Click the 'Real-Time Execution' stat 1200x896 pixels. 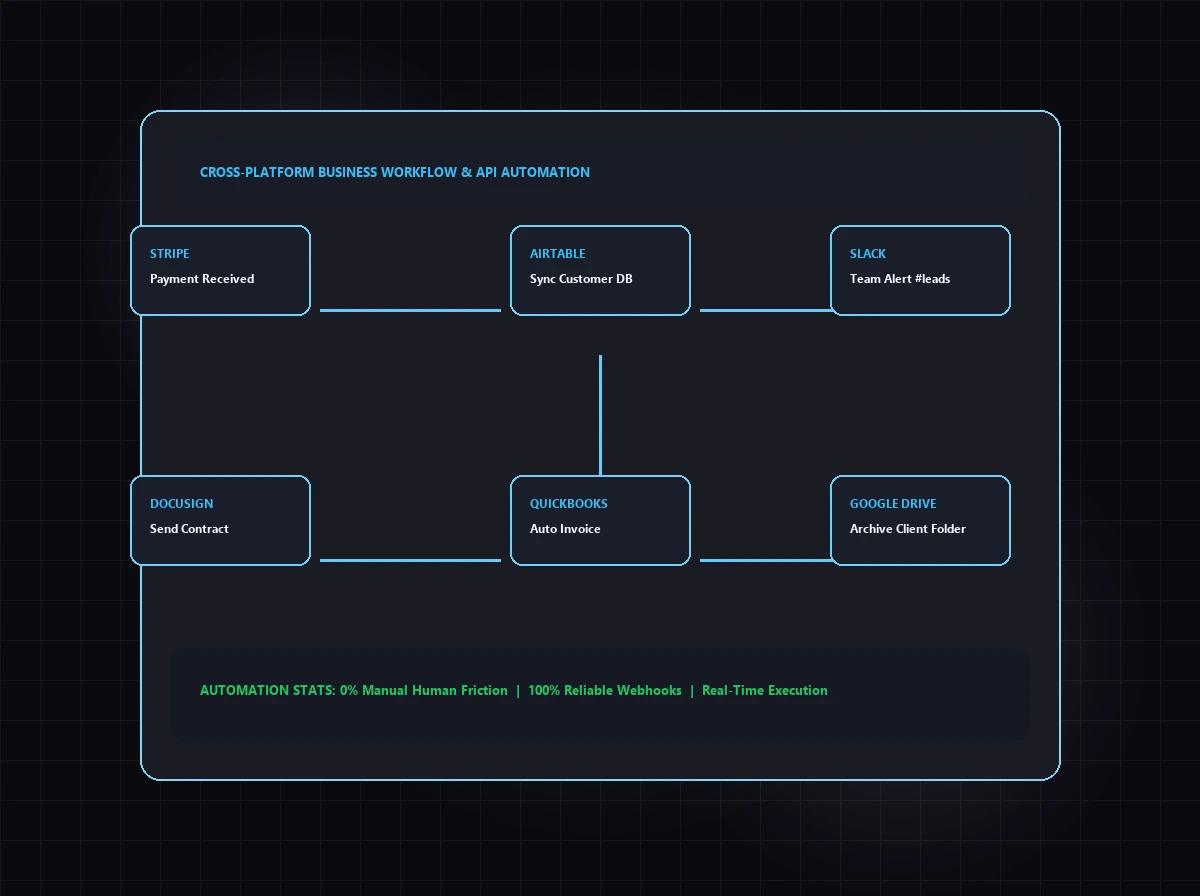pyautogui.click(x=765, y=690)
